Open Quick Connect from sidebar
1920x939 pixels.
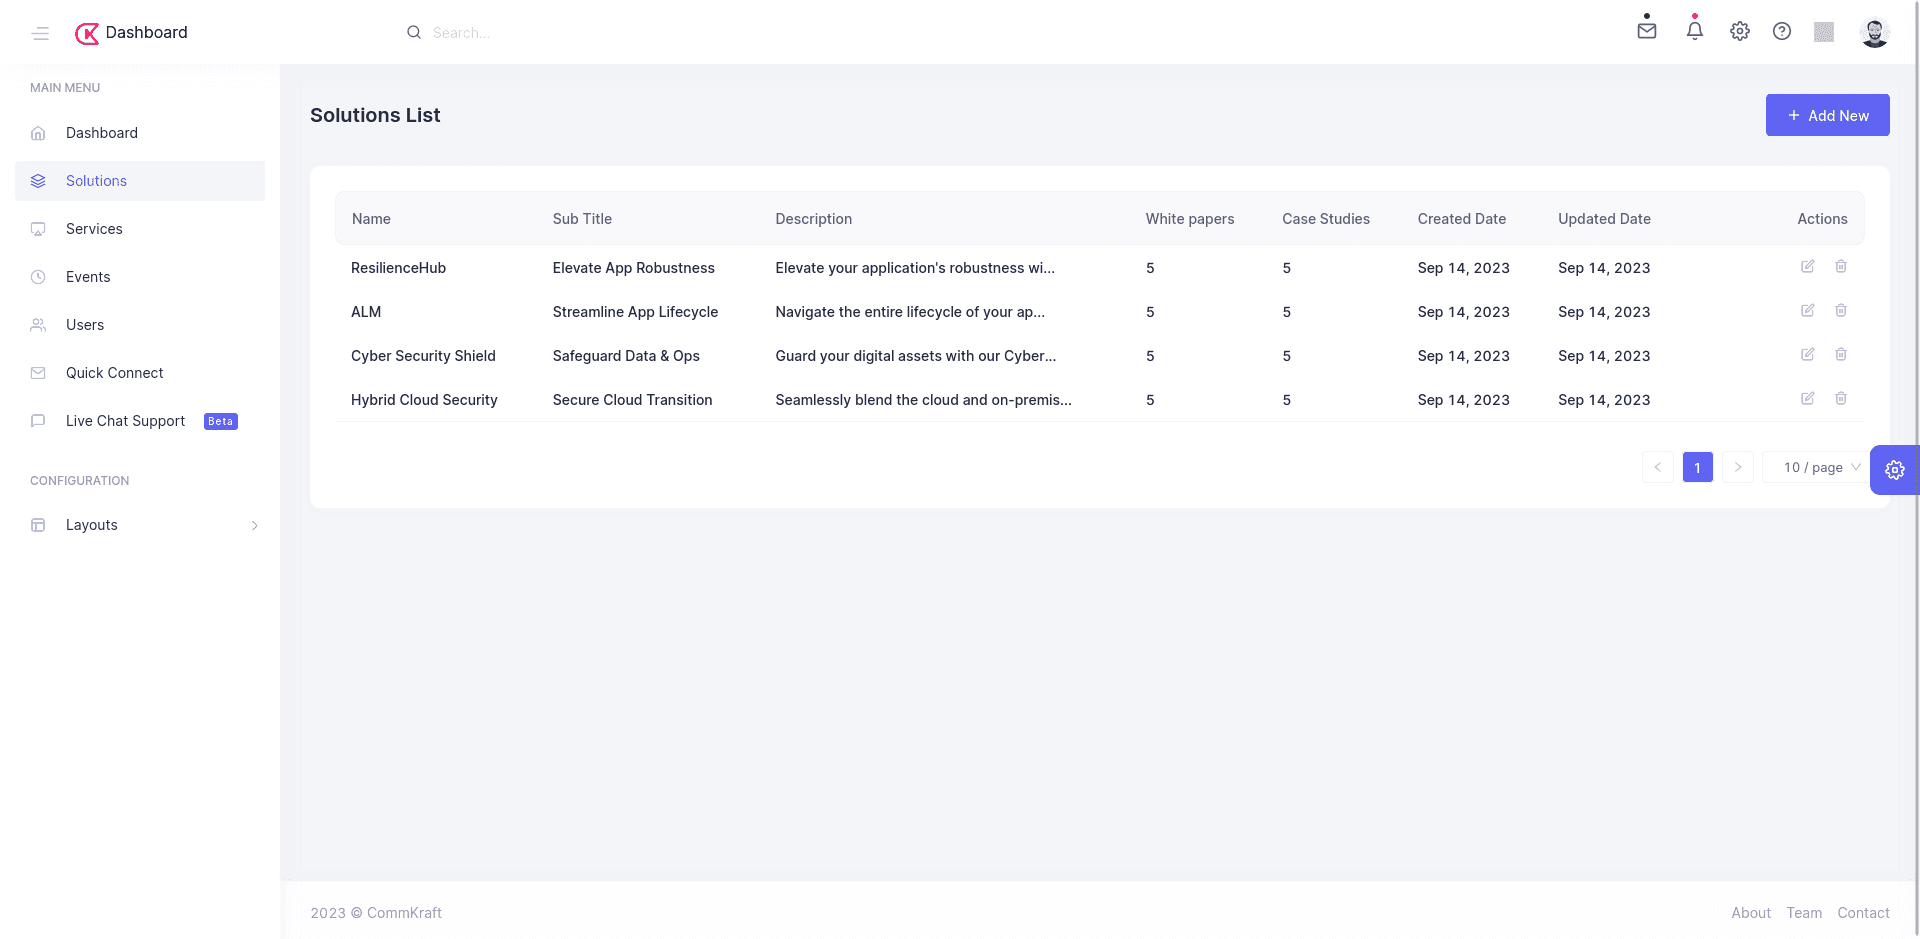(114, 373)
